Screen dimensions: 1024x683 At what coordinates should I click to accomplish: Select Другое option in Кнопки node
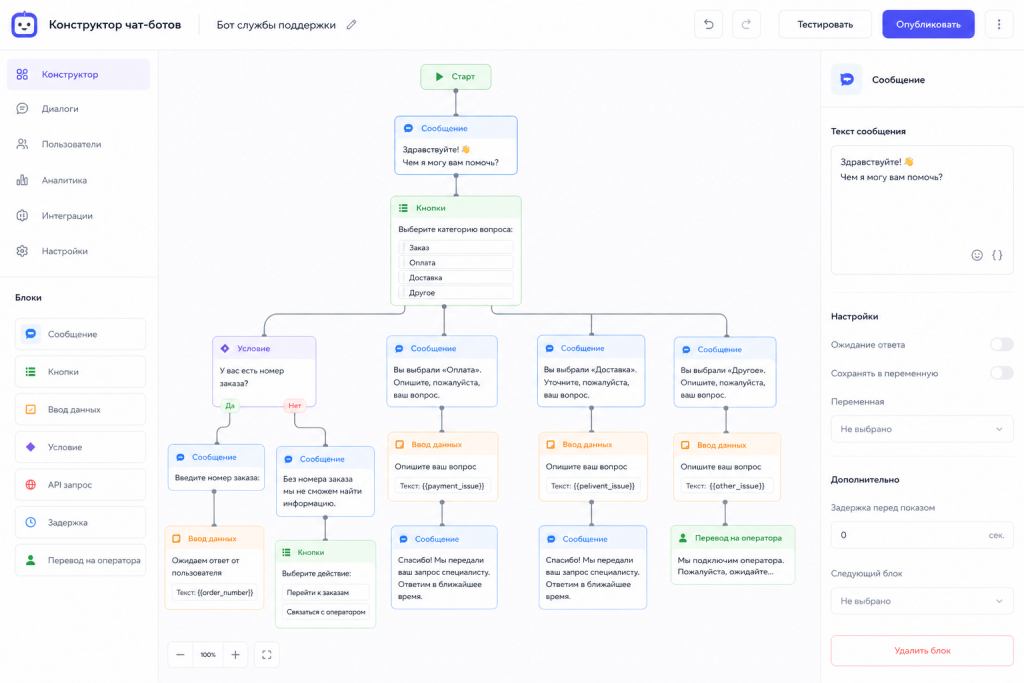[455, 293]
